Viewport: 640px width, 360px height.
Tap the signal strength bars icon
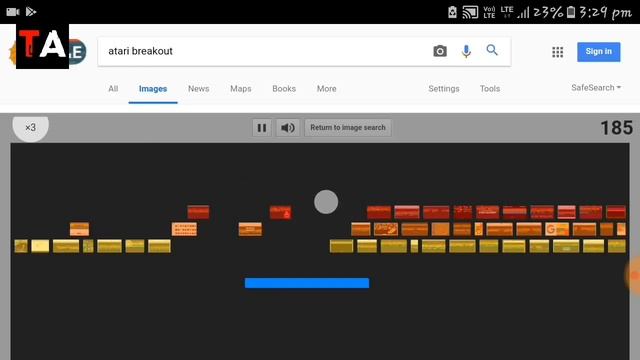pos(523,13)
